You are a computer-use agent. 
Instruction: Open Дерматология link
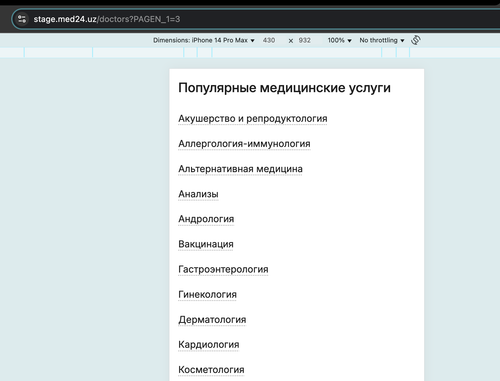click(x=212, y=320)
